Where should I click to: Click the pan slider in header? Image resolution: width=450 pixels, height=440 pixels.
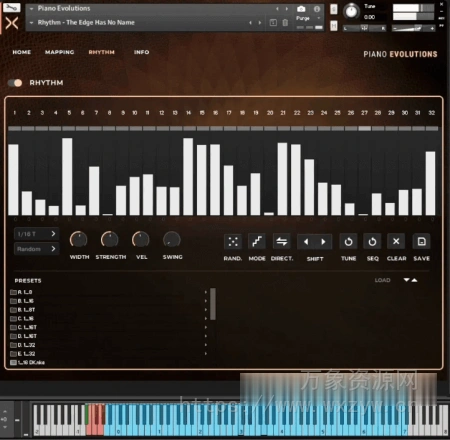tap(365, 29)
